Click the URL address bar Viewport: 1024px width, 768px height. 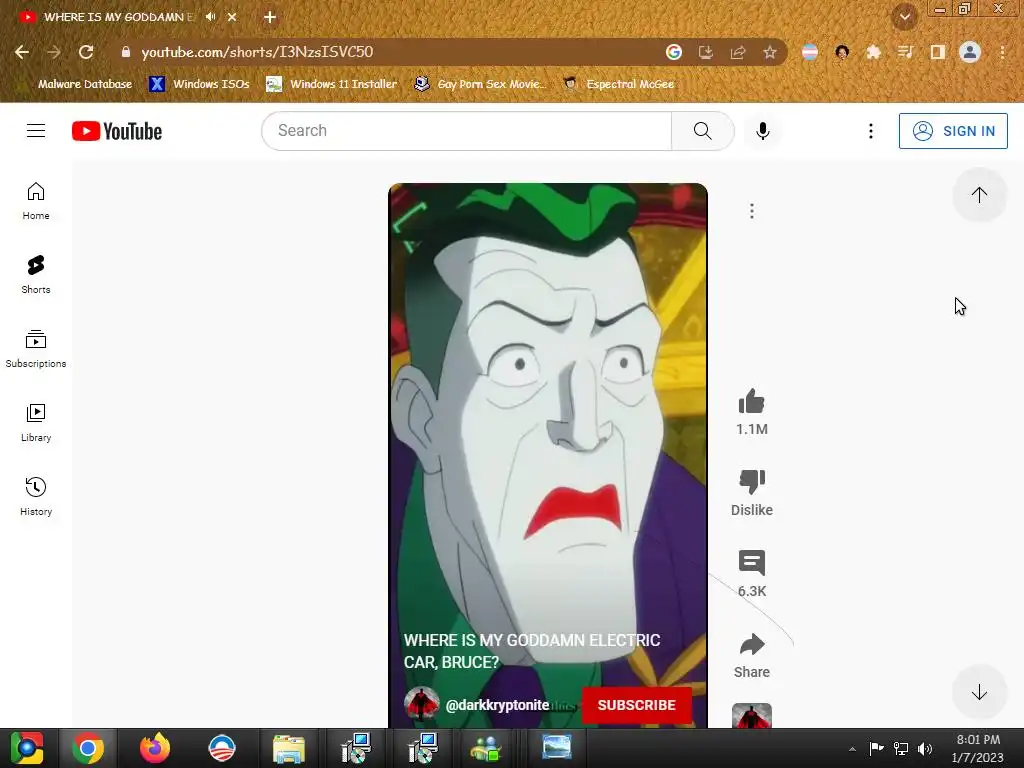click(x=392, y=52)
